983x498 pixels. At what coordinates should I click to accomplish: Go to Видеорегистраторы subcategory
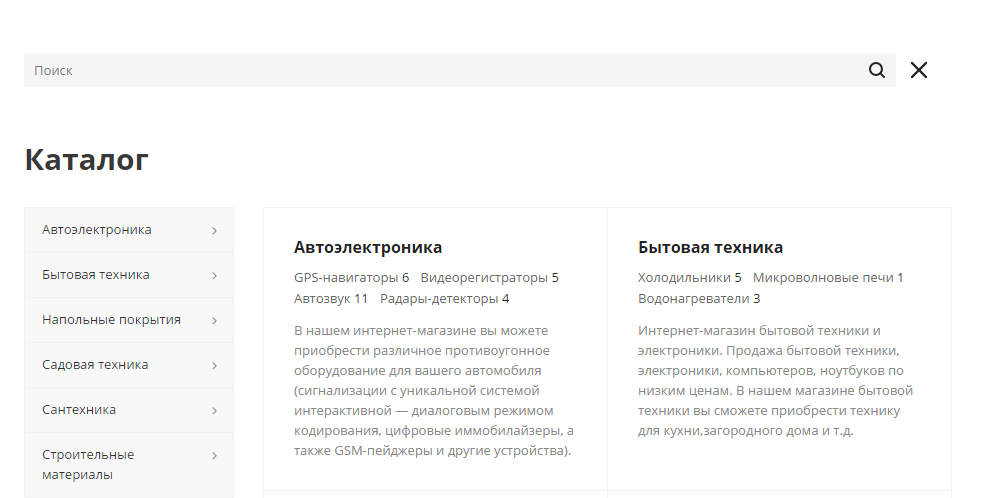click(x=484, y=277)
